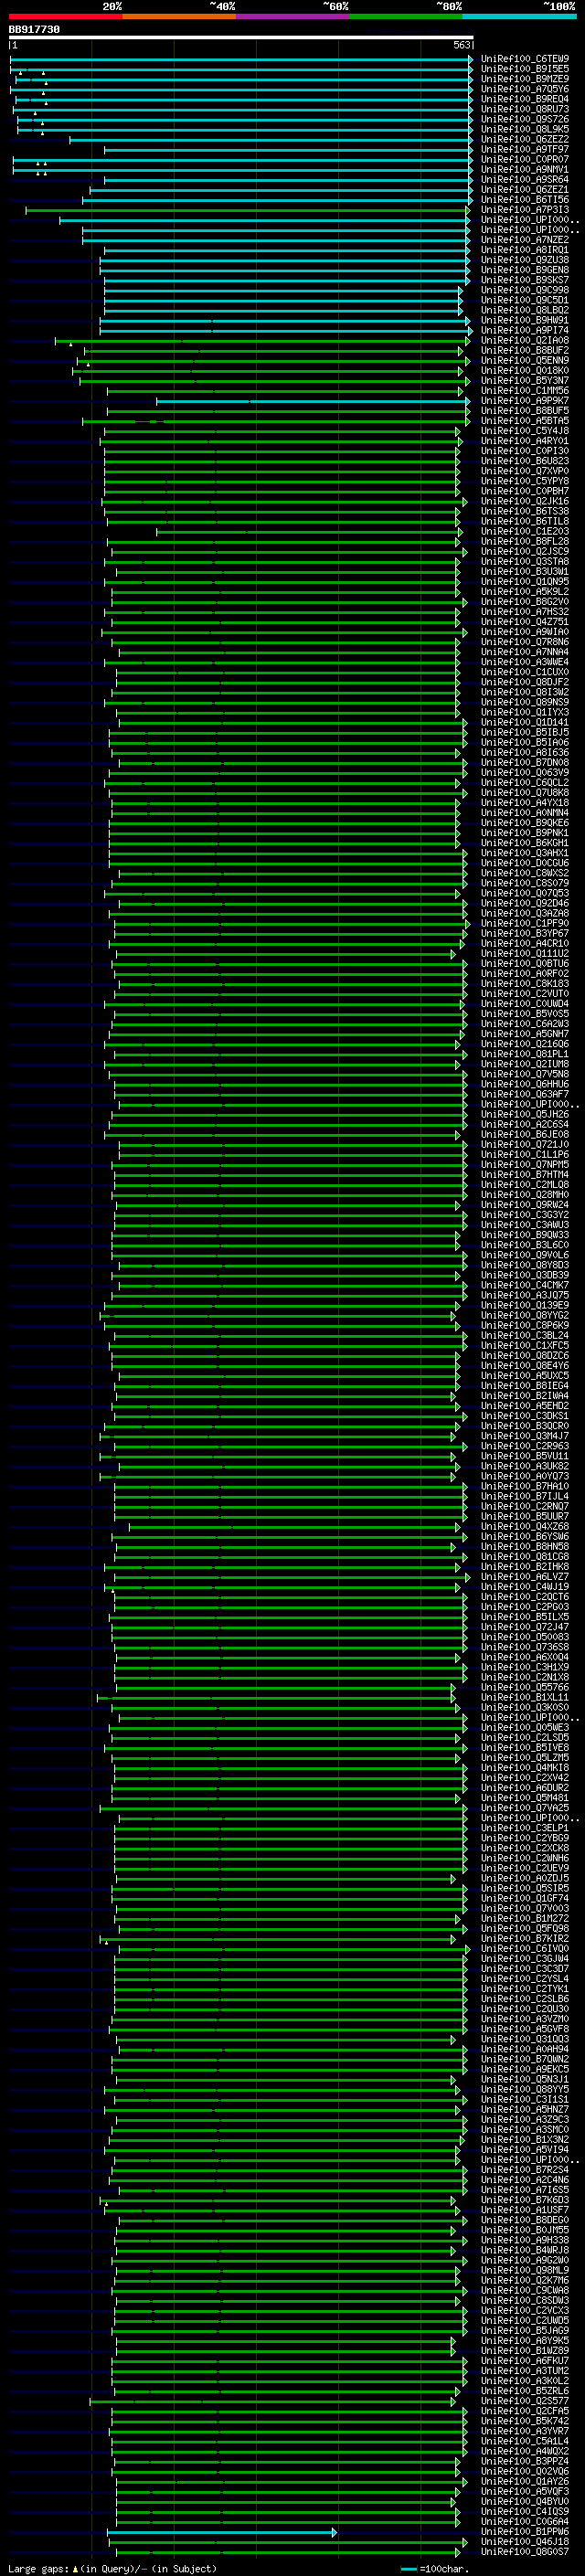585x2576 pixels.
Task: Select hit label UniRef100_B9QW33
Action: [x=525, y=1235]
